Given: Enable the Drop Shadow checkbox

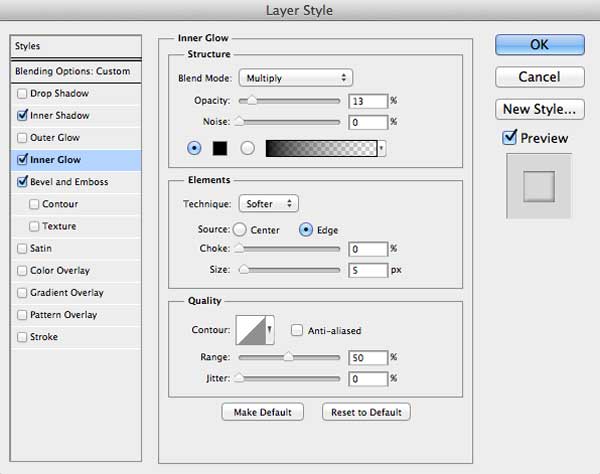Looking at the screenshot, I should (22, 93).
